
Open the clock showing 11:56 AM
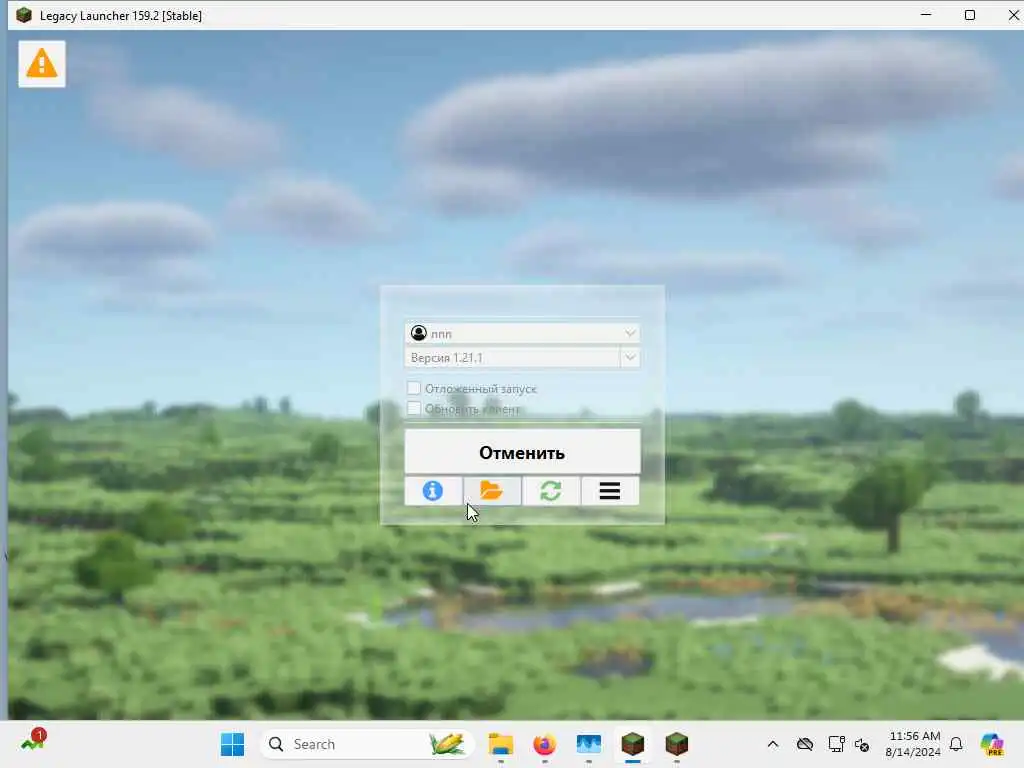coord(914,744)
